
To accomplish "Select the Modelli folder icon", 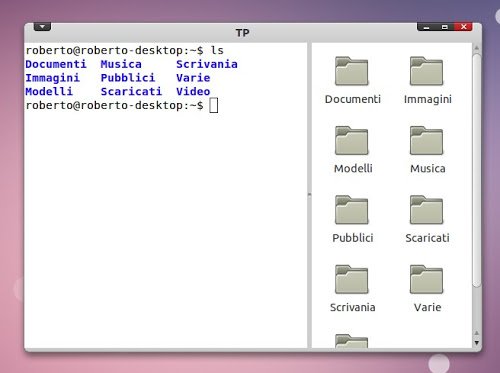I will click(x=352, y=140).
